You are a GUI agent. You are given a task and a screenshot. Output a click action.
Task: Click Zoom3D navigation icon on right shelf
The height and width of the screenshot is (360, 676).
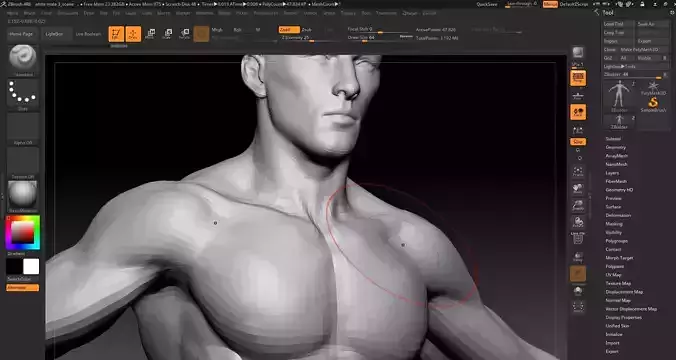click(x=578, y=206)
